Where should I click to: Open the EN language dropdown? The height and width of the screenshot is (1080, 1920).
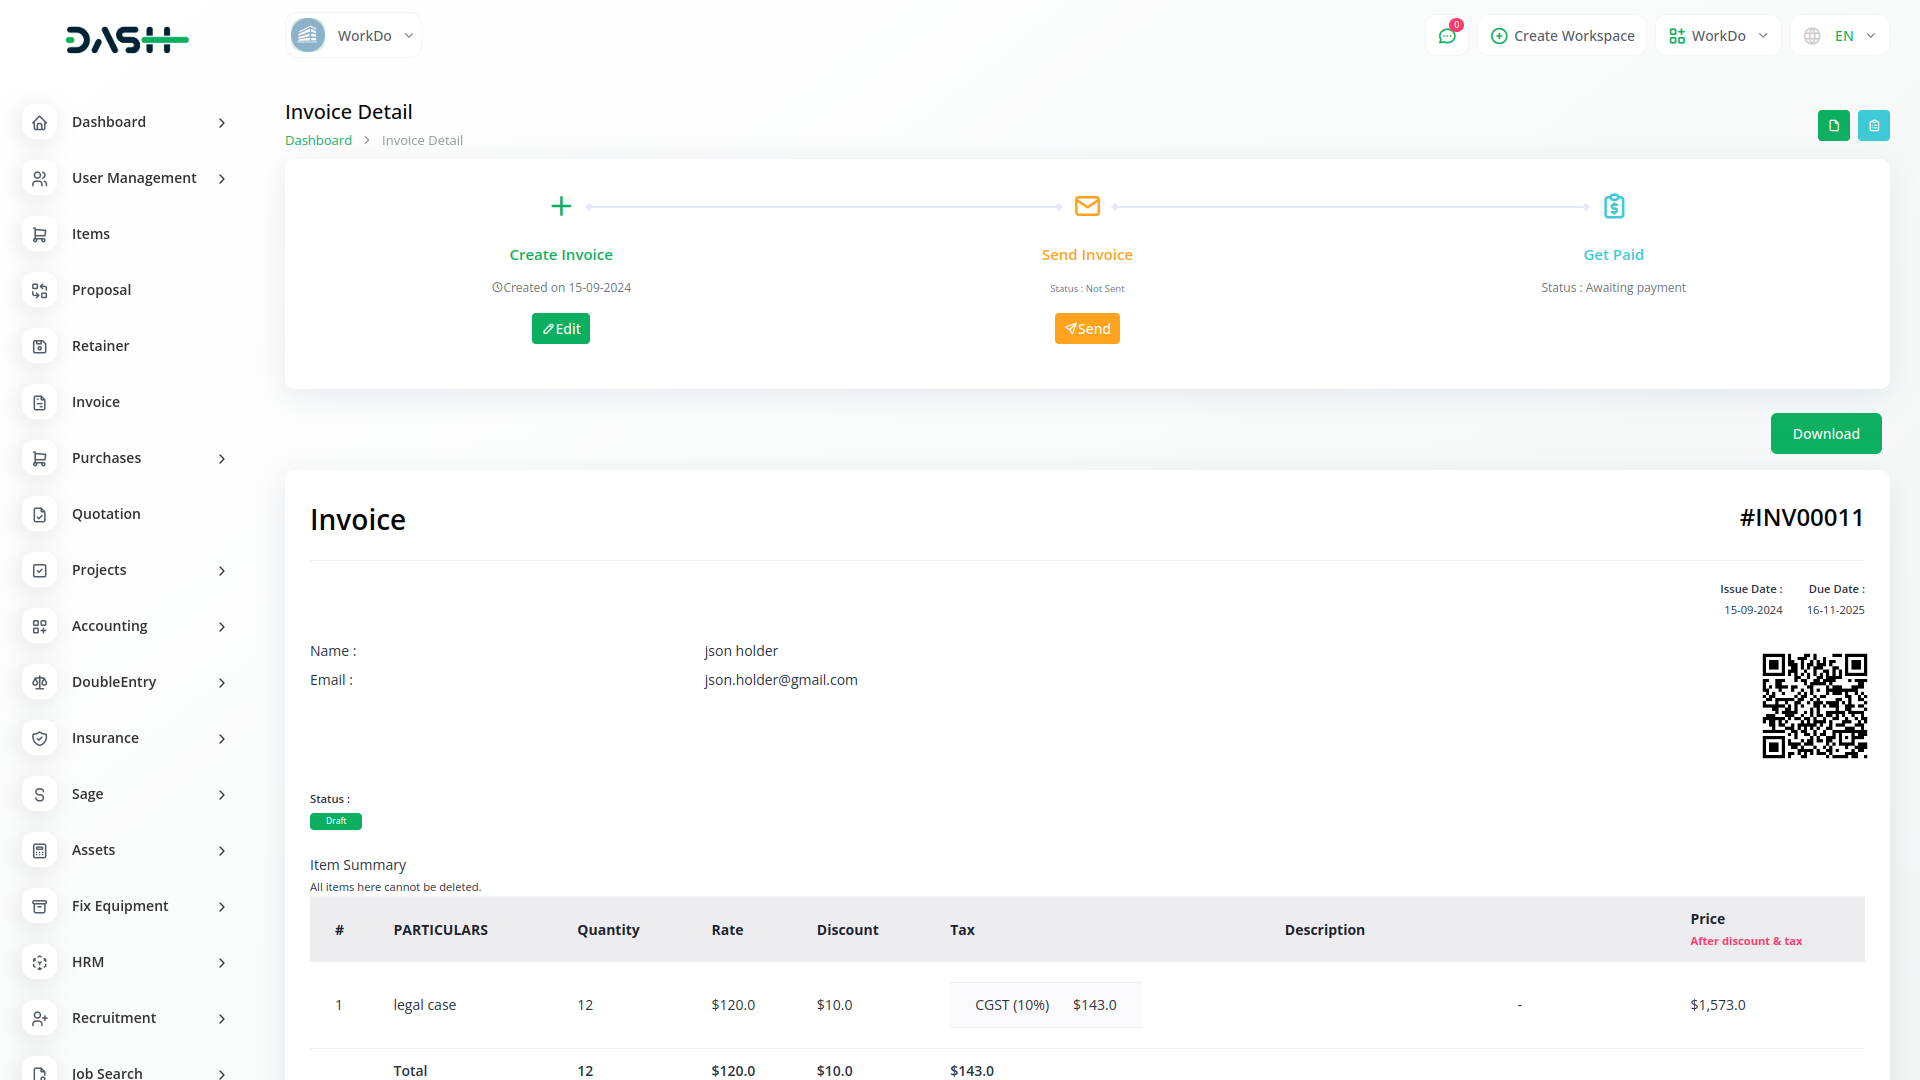click(1840, 36)
